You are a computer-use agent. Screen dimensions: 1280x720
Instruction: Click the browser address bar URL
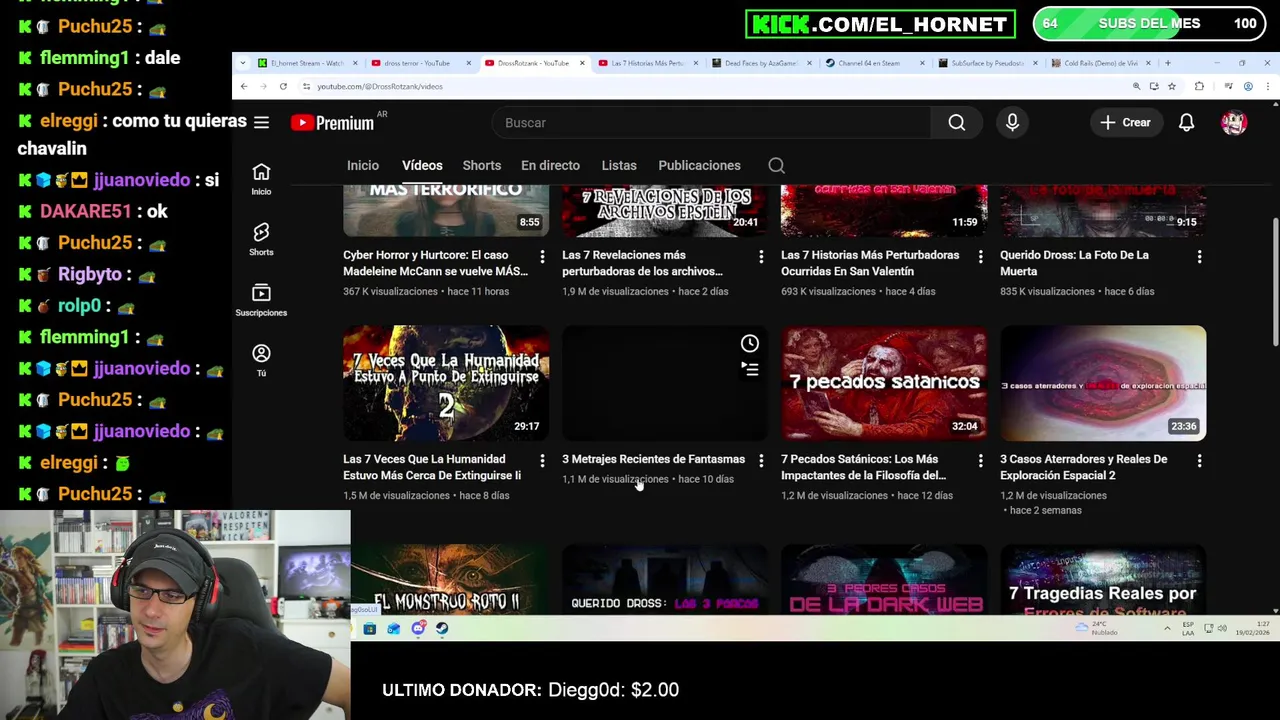tap(380, 86)
